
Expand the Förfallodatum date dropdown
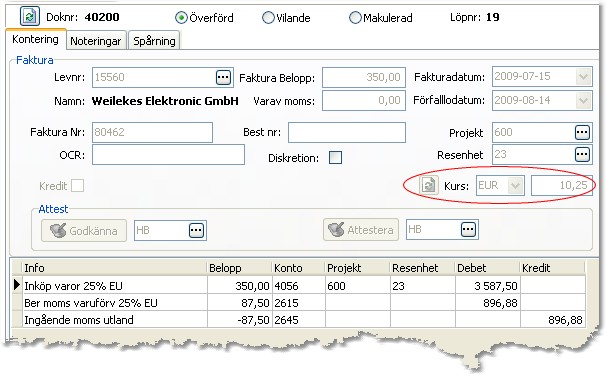pos(583,101)
